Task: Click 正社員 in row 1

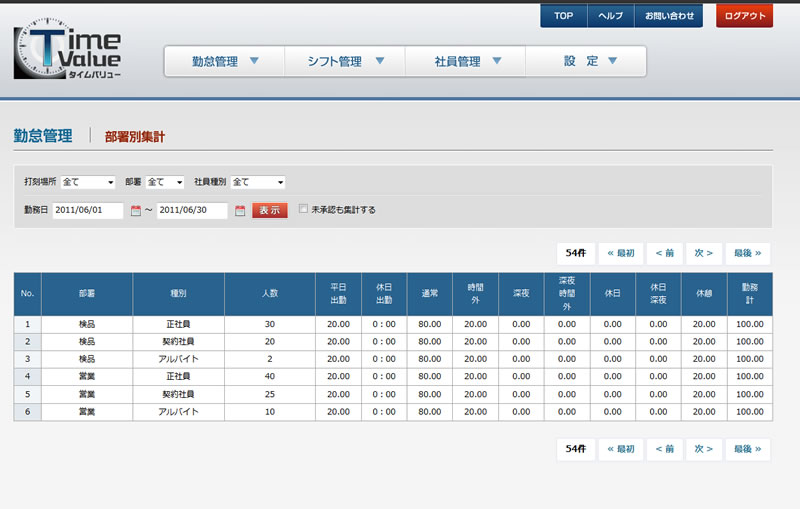Action: (178, 324)
